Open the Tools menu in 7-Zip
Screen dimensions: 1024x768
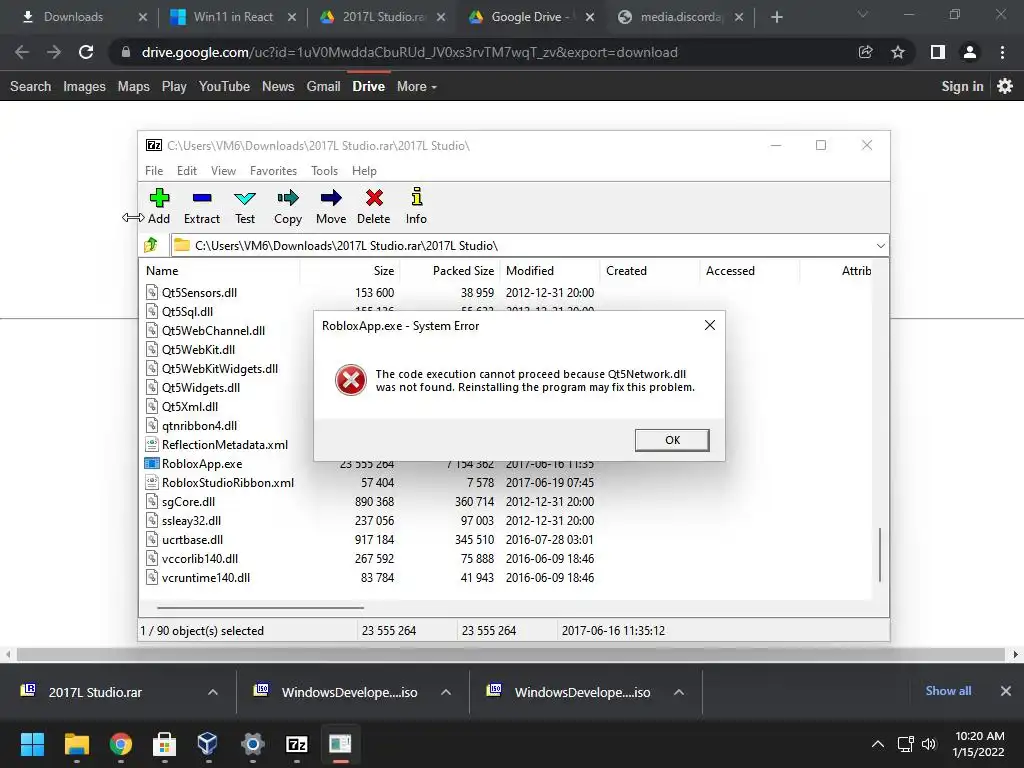[x=325, y=170]
